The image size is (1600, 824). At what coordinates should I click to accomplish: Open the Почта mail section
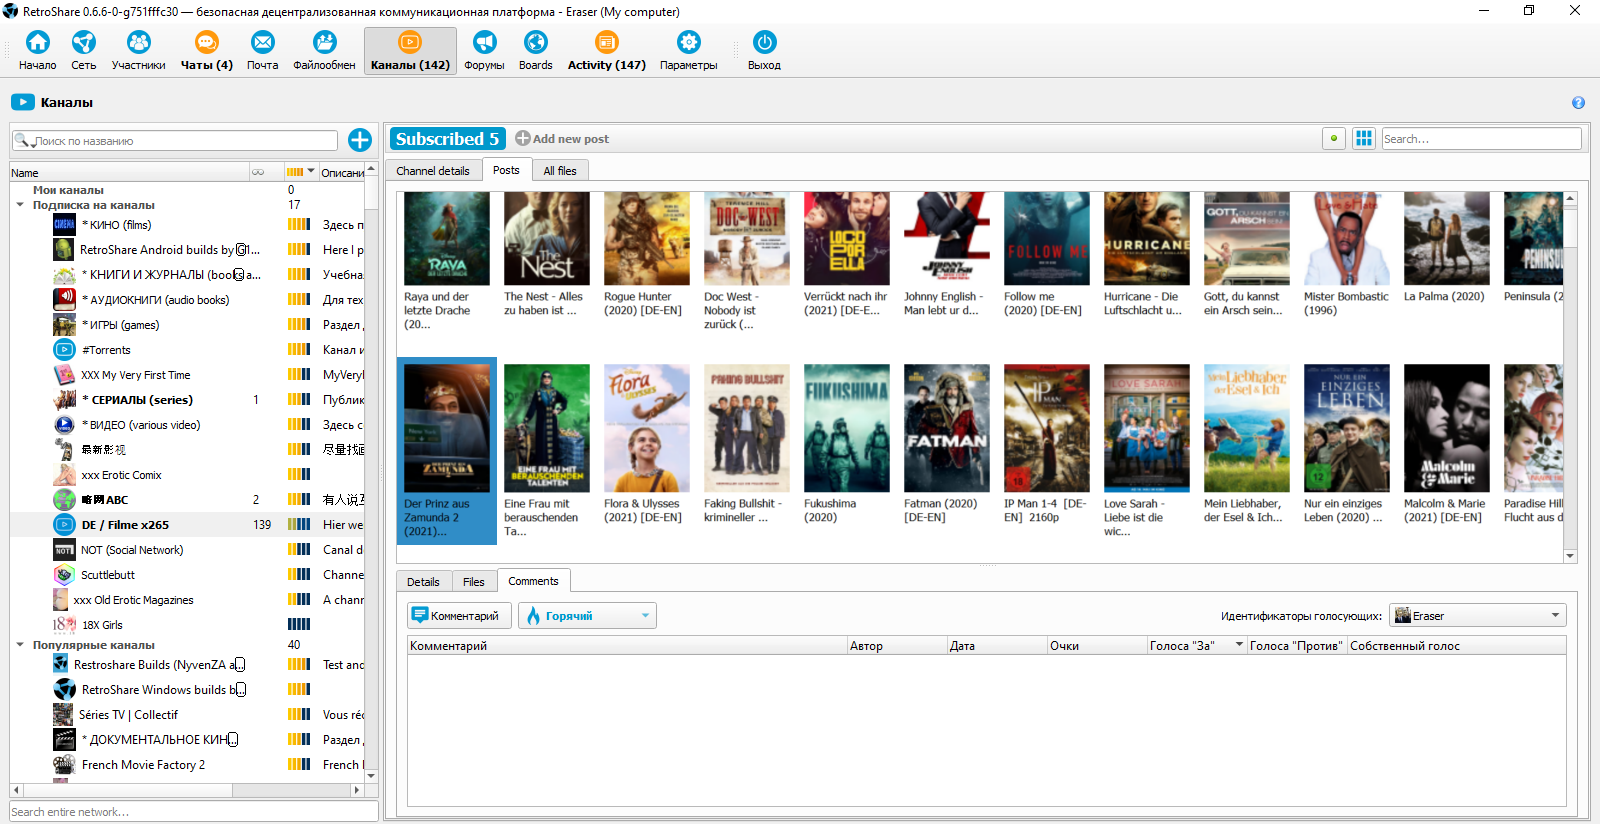(x=263, y=50)
